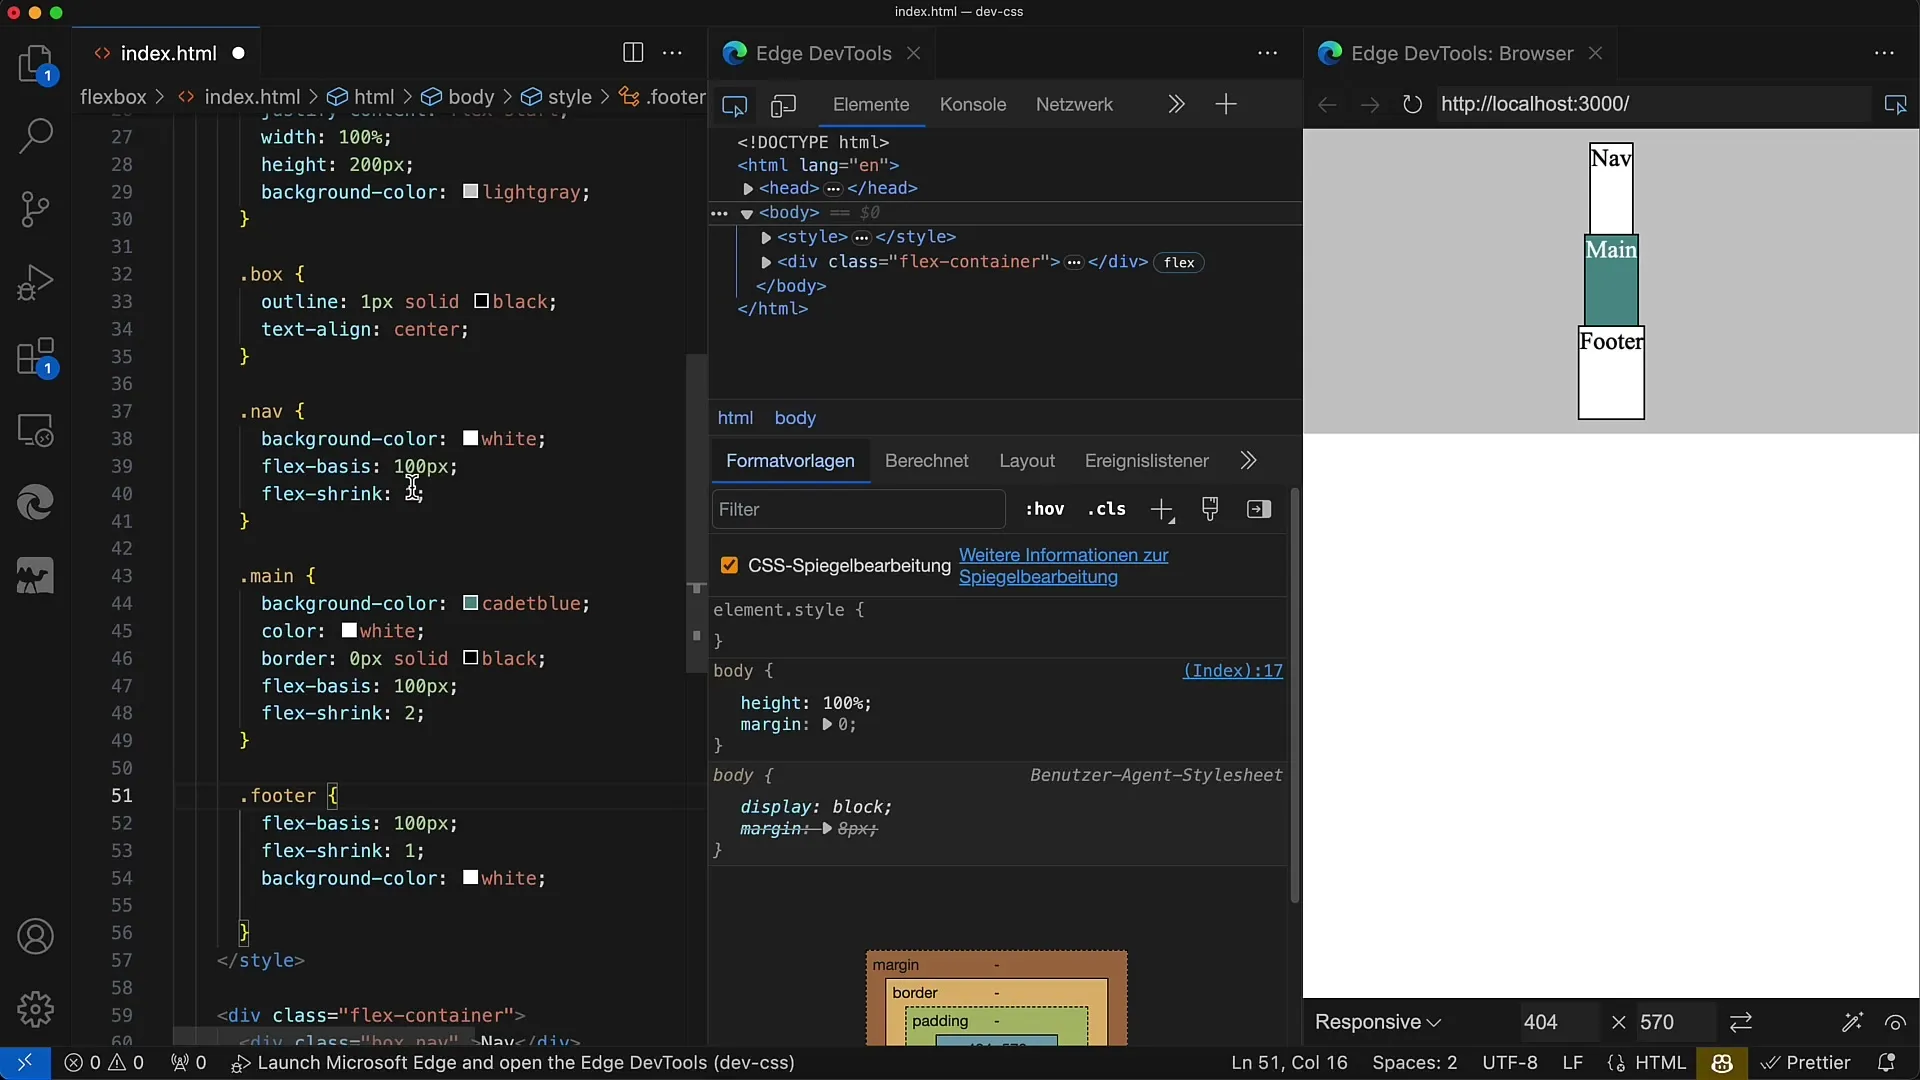The image size is (1920, 1080).
Task: Open Prettier status bar item
Action: pyautogui.click(x=1805, y=1063)
